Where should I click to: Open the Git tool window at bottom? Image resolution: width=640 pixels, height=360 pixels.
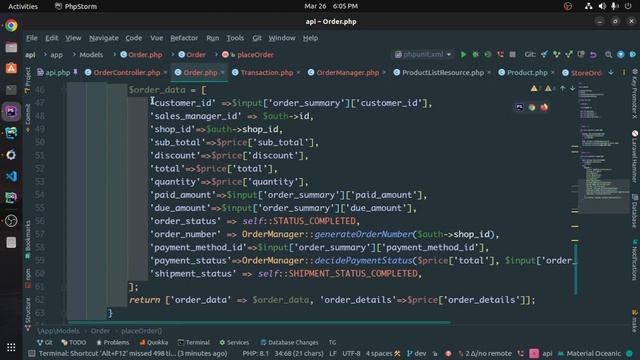[44, 342]
